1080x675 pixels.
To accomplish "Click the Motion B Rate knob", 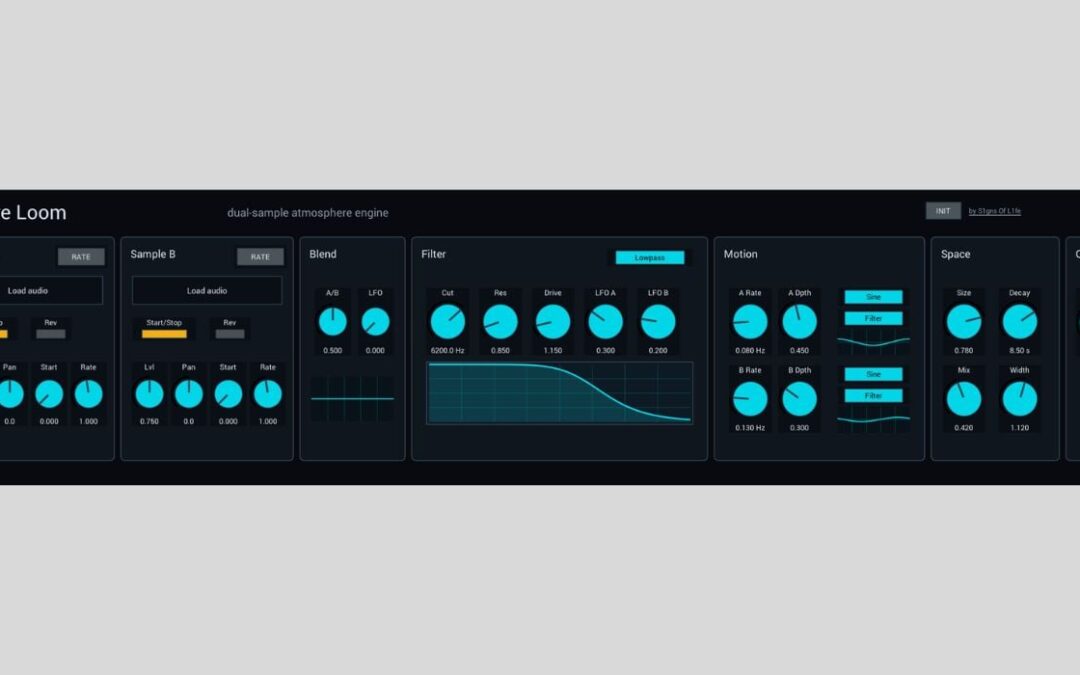I will point(750,399).
